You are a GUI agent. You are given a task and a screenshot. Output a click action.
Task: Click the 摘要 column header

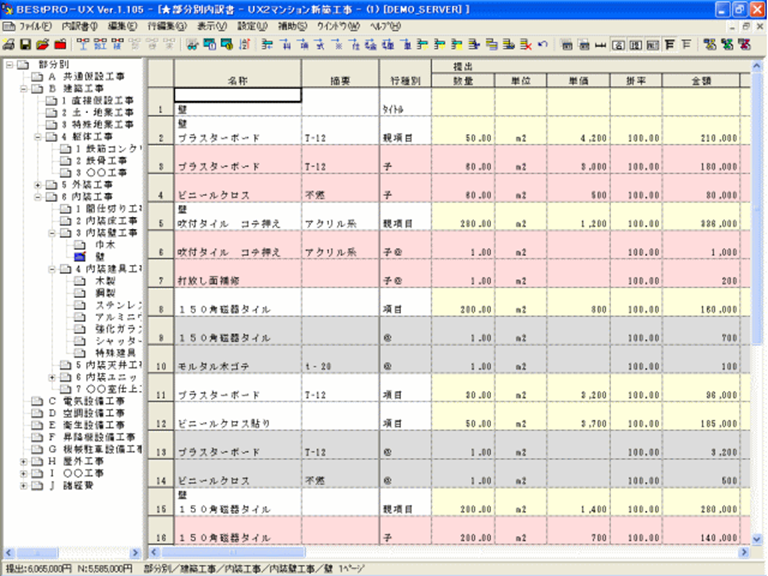[x=340, y=74]
